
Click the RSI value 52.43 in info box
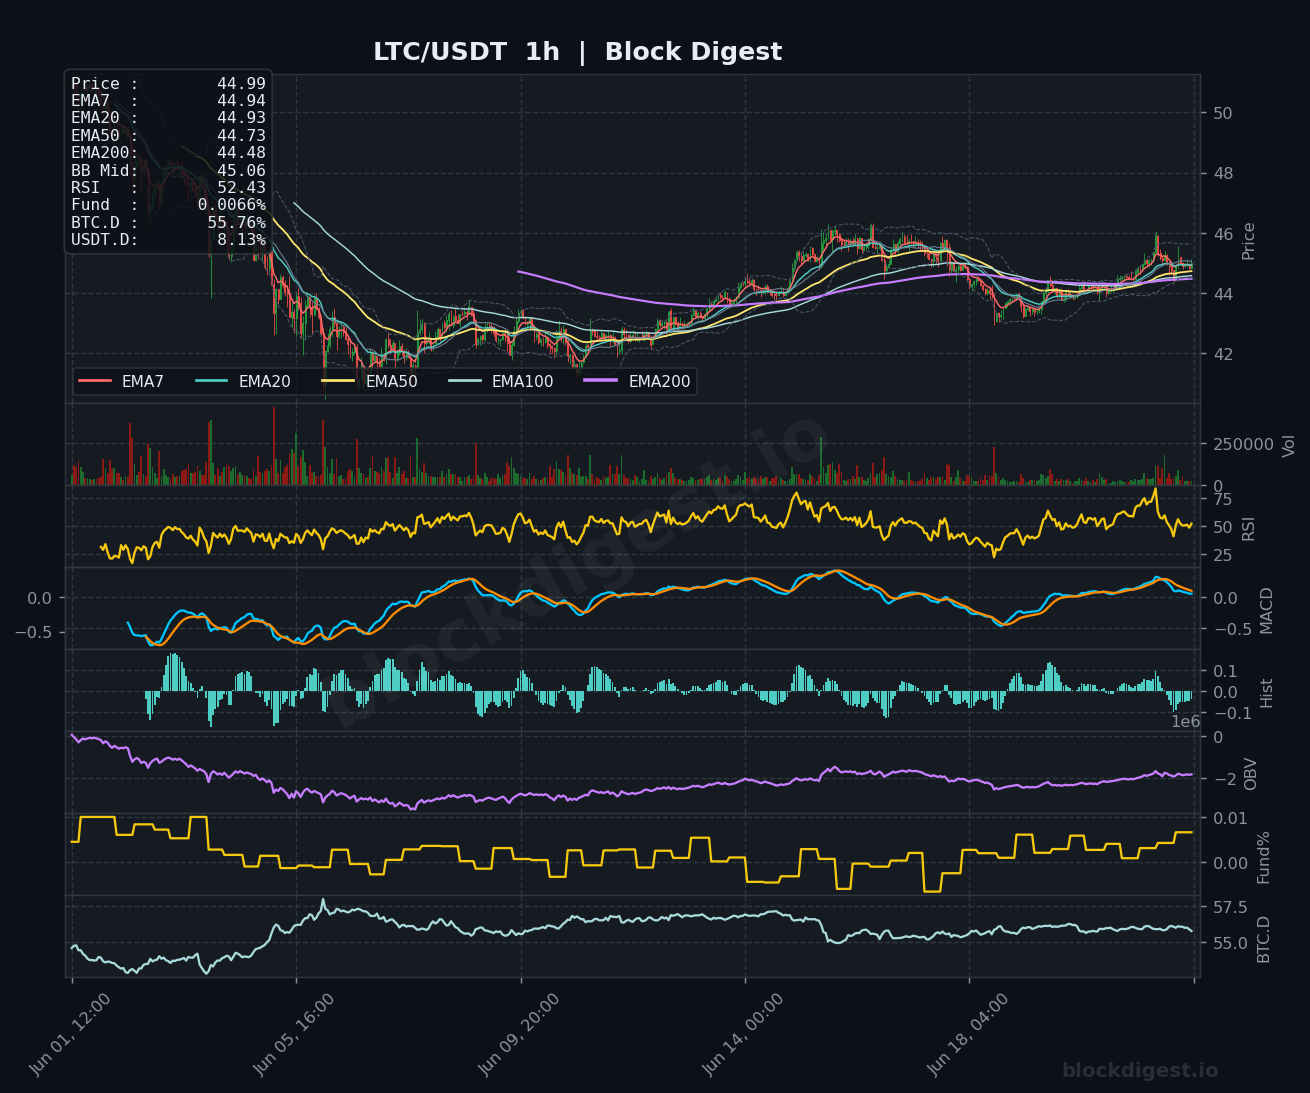point(241,188)
